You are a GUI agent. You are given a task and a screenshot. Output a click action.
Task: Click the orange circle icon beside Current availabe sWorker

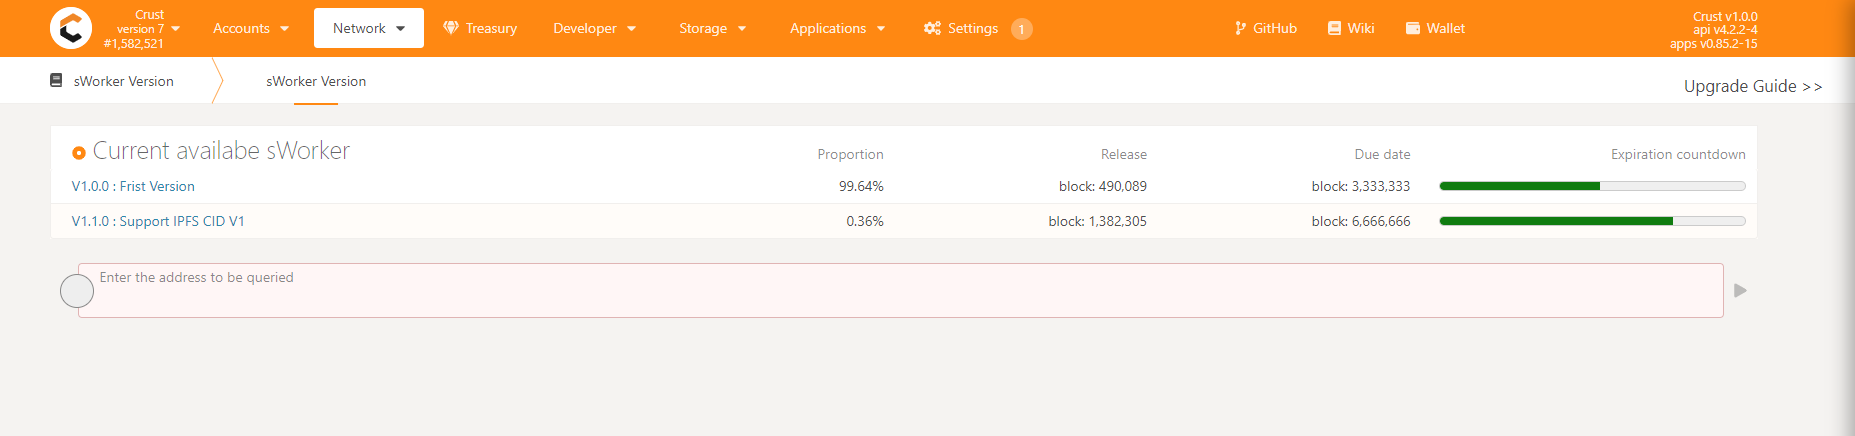coord(79,153)
